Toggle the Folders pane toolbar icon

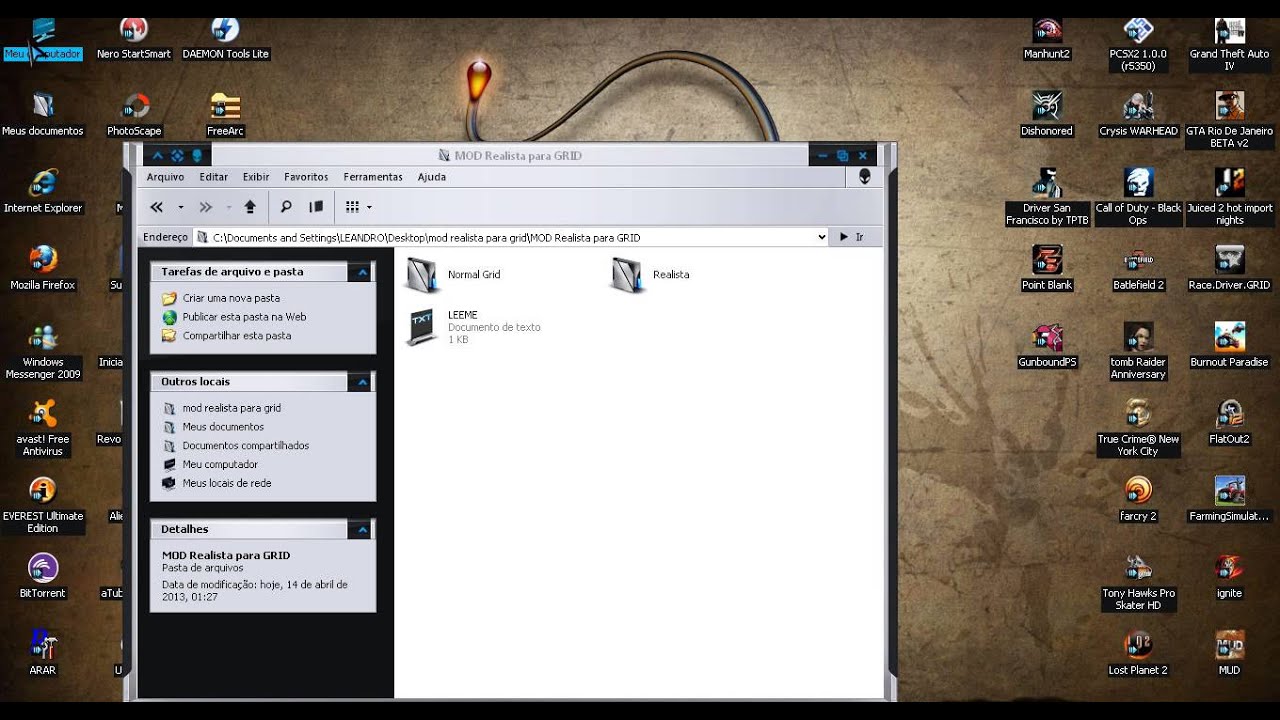[316, 207]
